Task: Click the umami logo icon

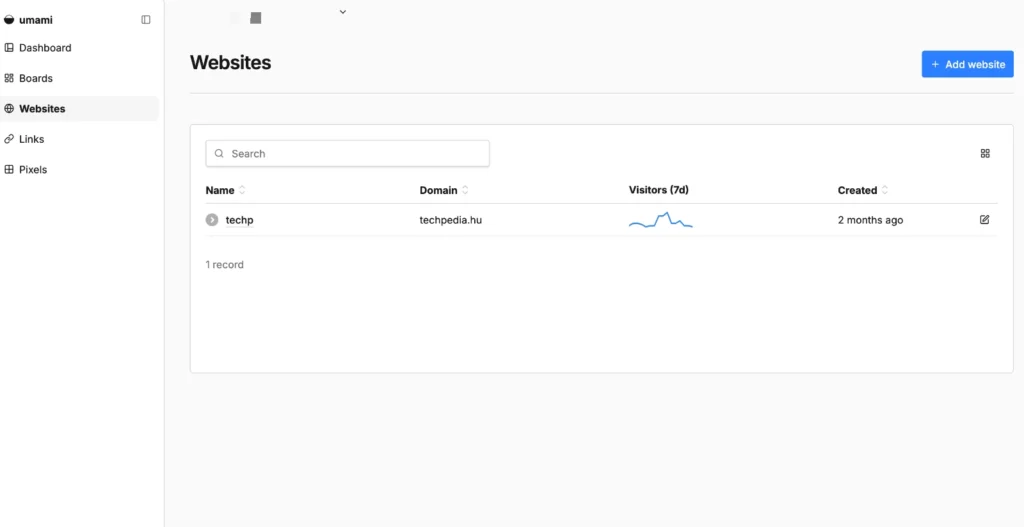Action: [x=9, y=20]
